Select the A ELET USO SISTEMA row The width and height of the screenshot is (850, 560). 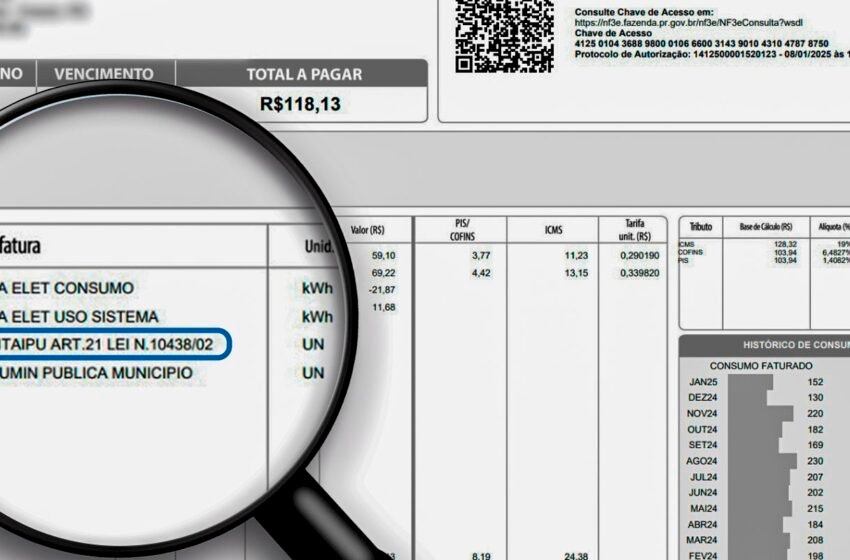click(79, 317)
